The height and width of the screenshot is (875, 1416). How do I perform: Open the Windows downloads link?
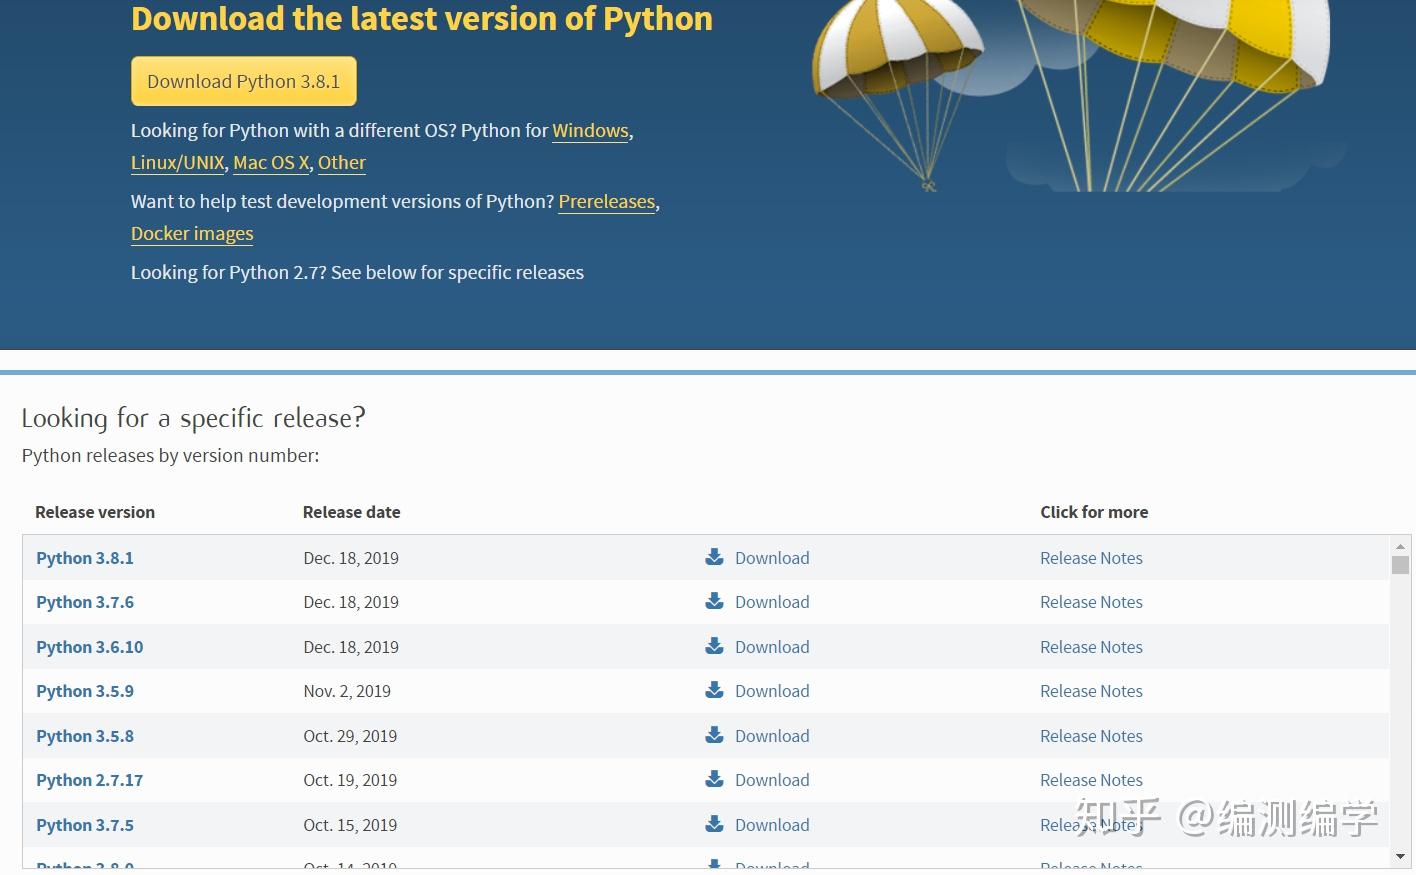click(x=590, y=130)
